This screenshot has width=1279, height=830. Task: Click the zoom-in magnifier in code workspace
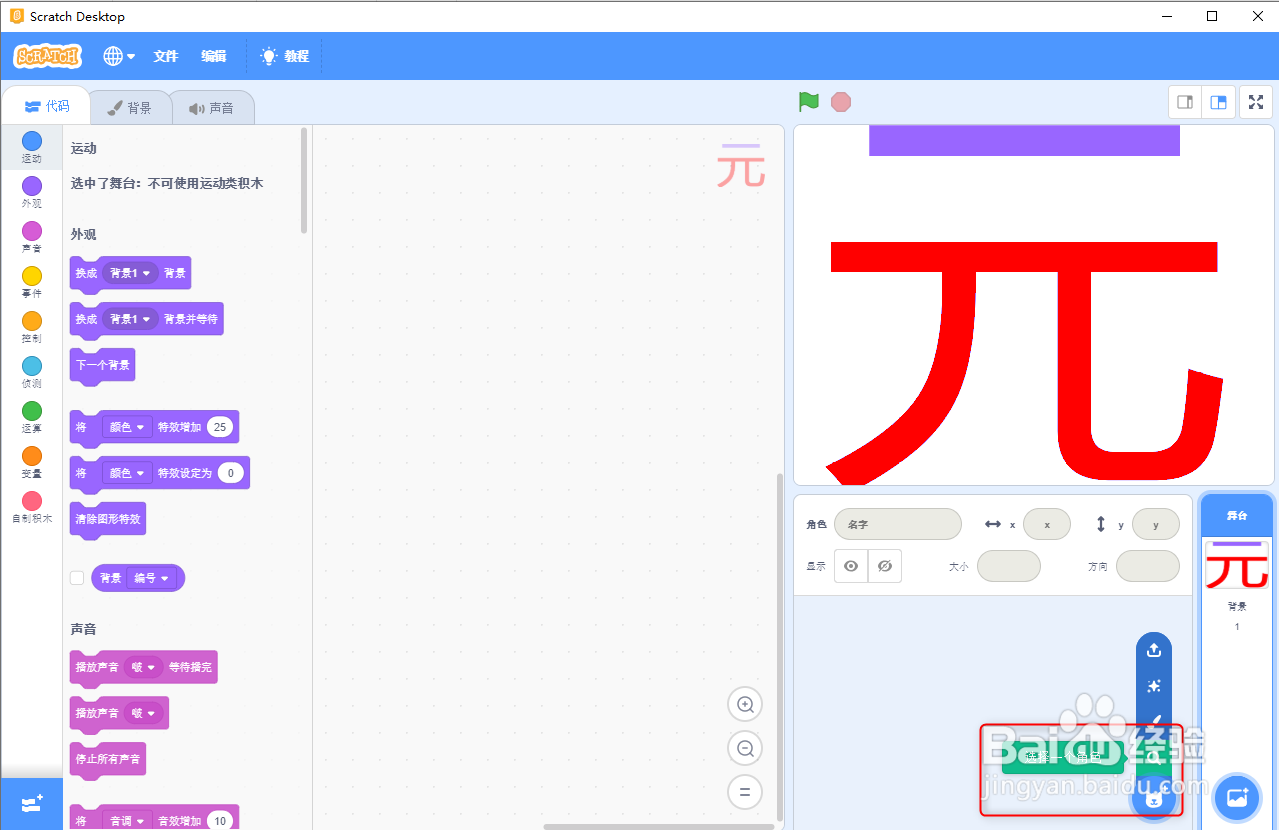click(x=744, y=704)
